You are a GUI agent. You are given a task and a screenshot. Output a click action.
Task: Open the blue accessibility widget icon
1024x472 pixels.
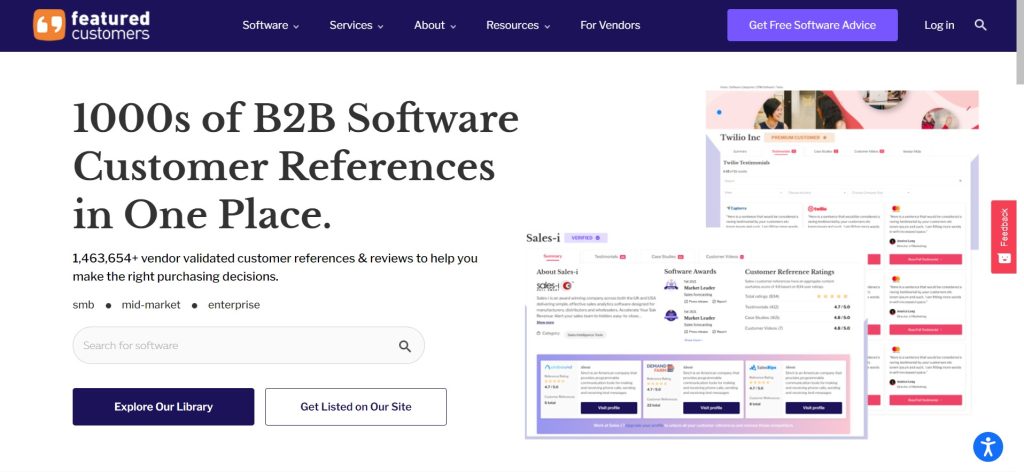[x=987, y=446]
